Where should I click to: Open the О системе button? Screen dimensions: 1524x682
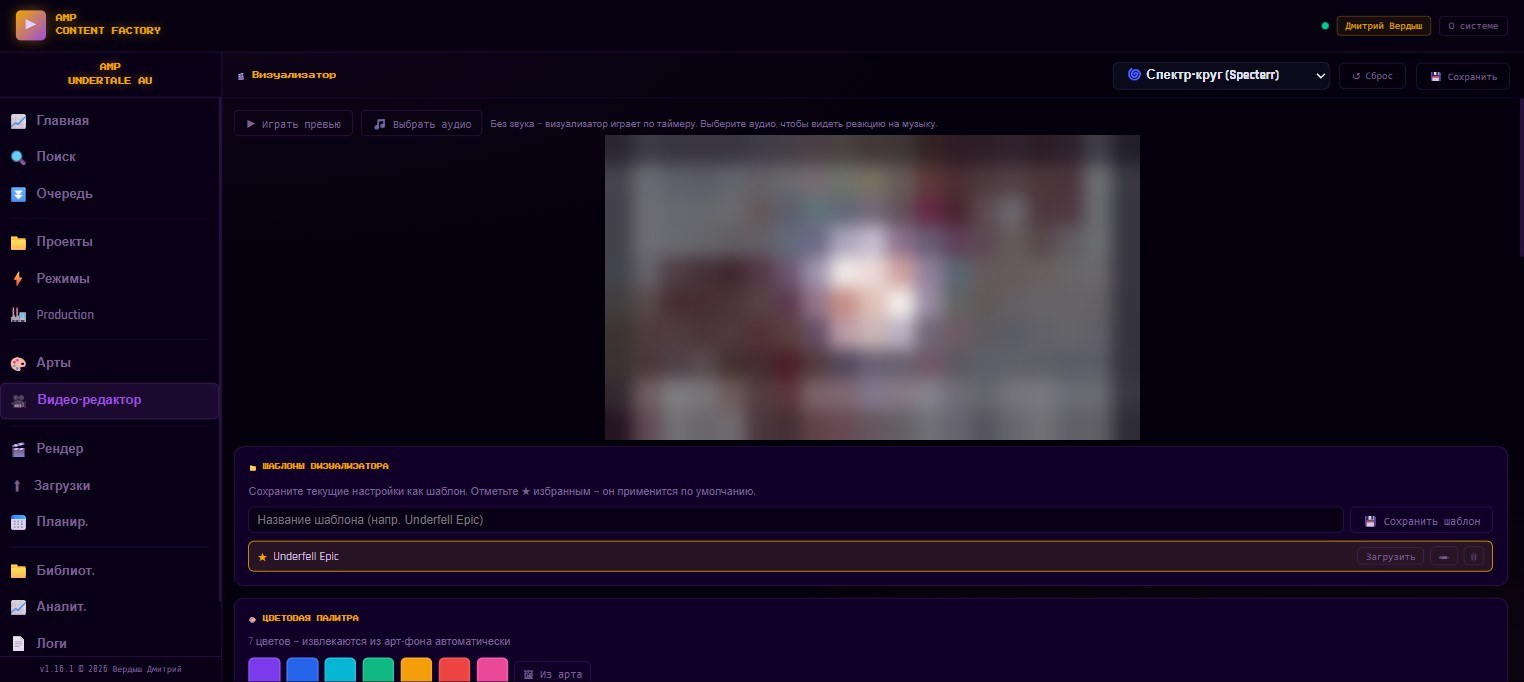(x=1473, y=26)
